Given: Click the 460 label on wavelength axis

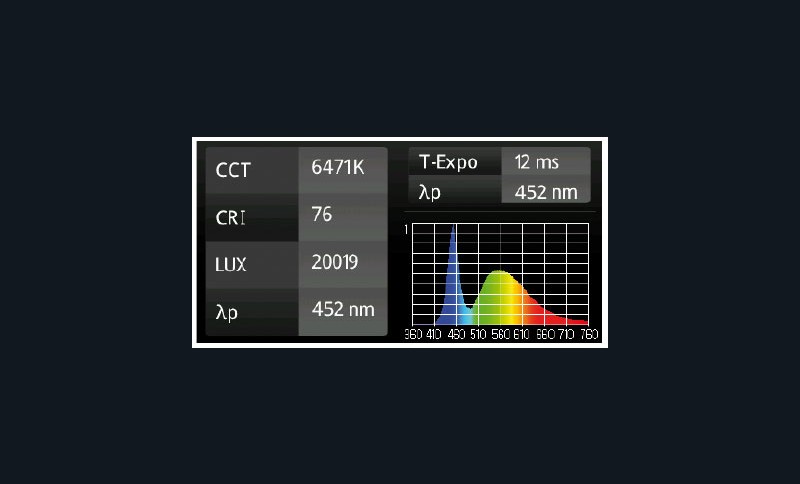Looking at the screenshot, I should pyautogui.click(x=457, y=335).
